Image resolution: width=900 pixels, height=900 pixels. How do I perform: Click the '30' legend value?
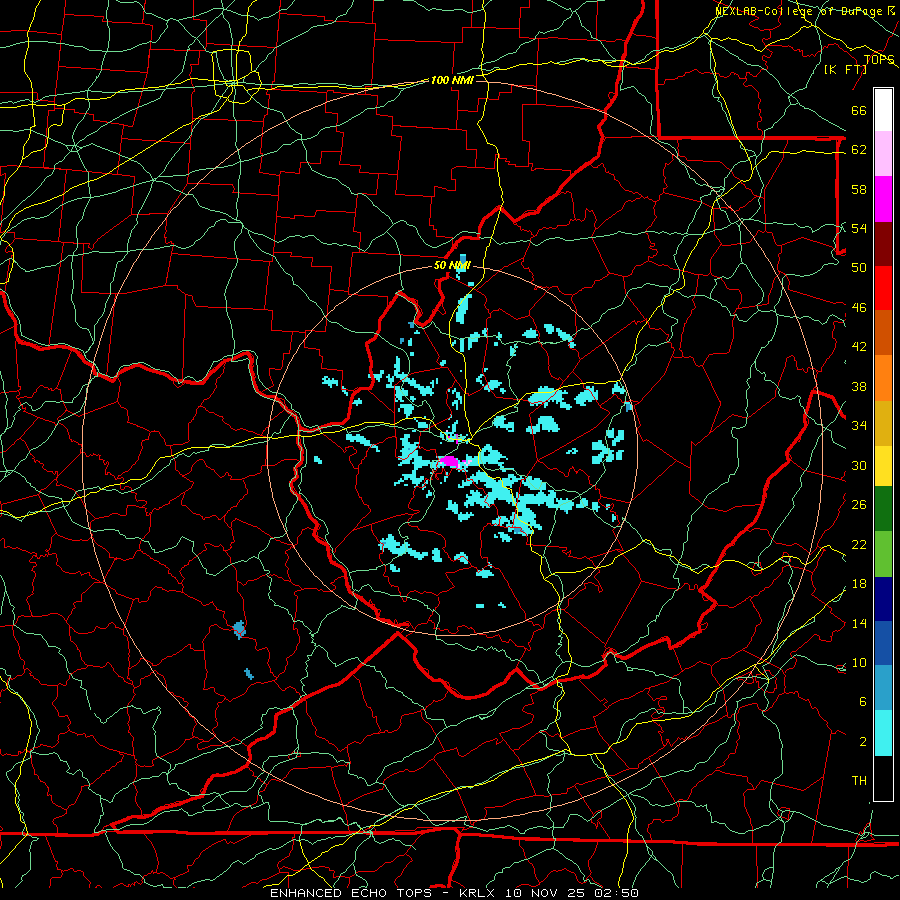[x=859, y=465]
